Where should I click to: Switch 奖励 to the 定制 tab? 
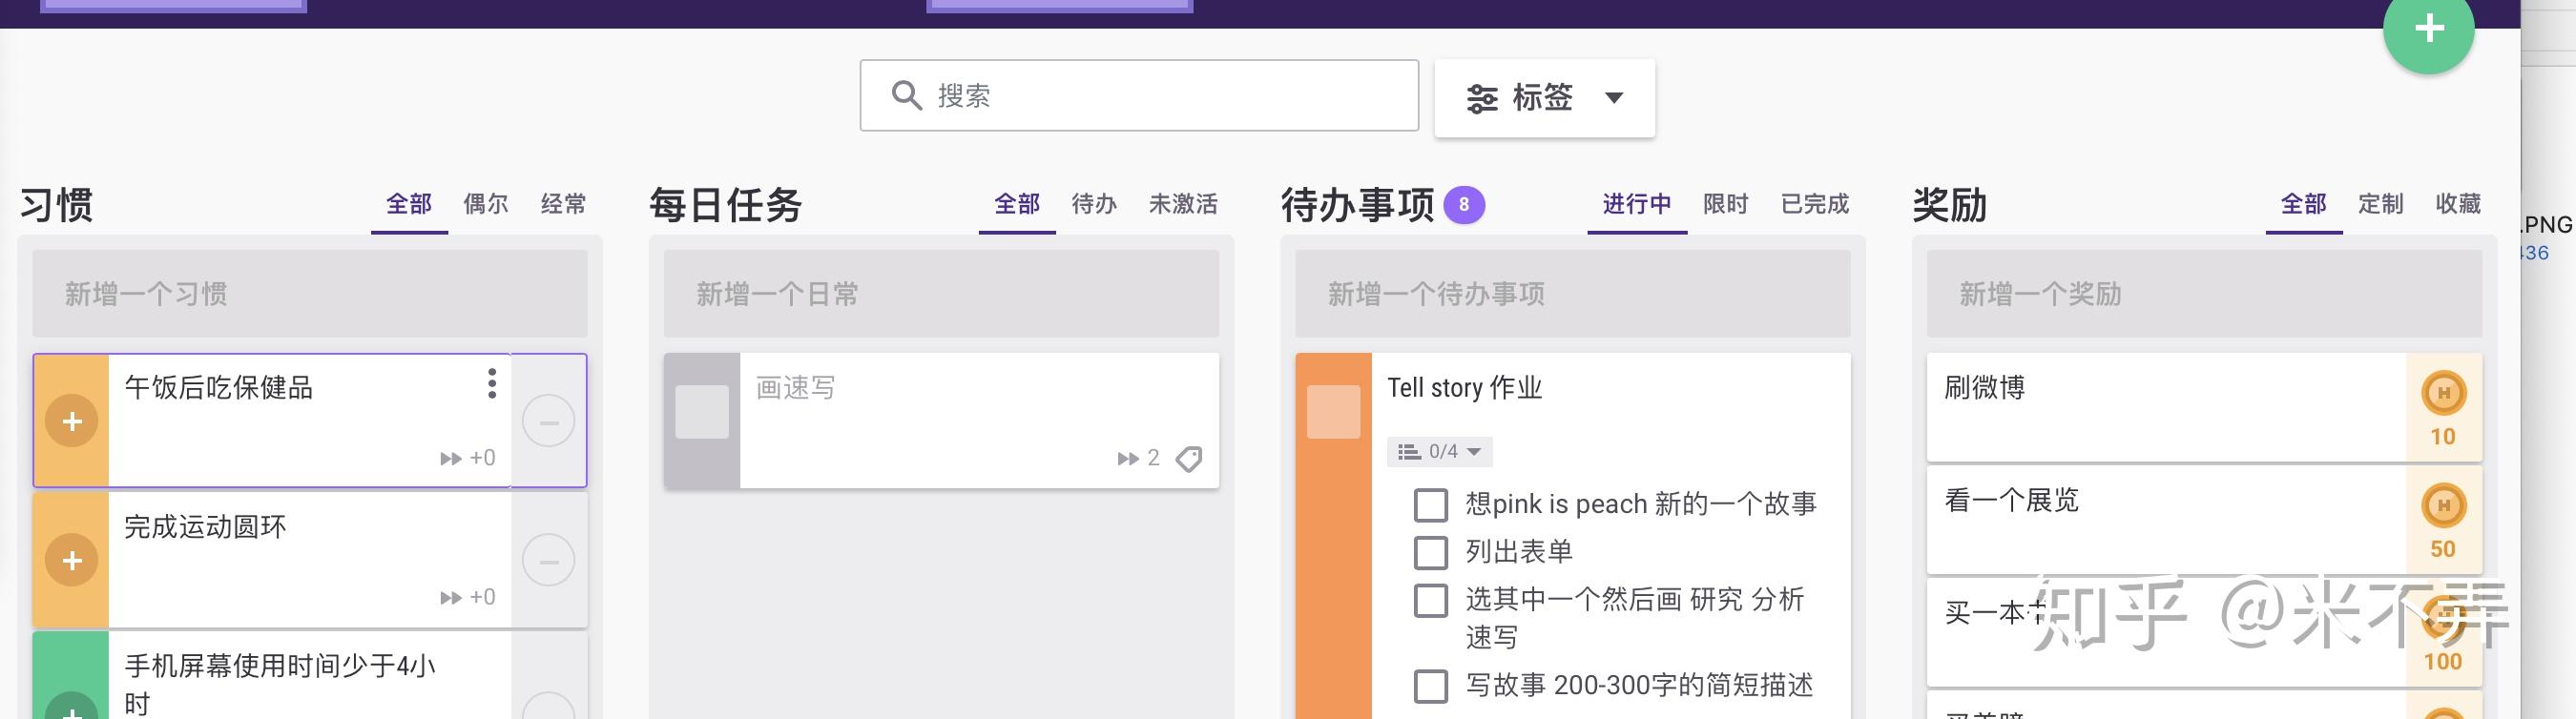(x=2381, y=205)
